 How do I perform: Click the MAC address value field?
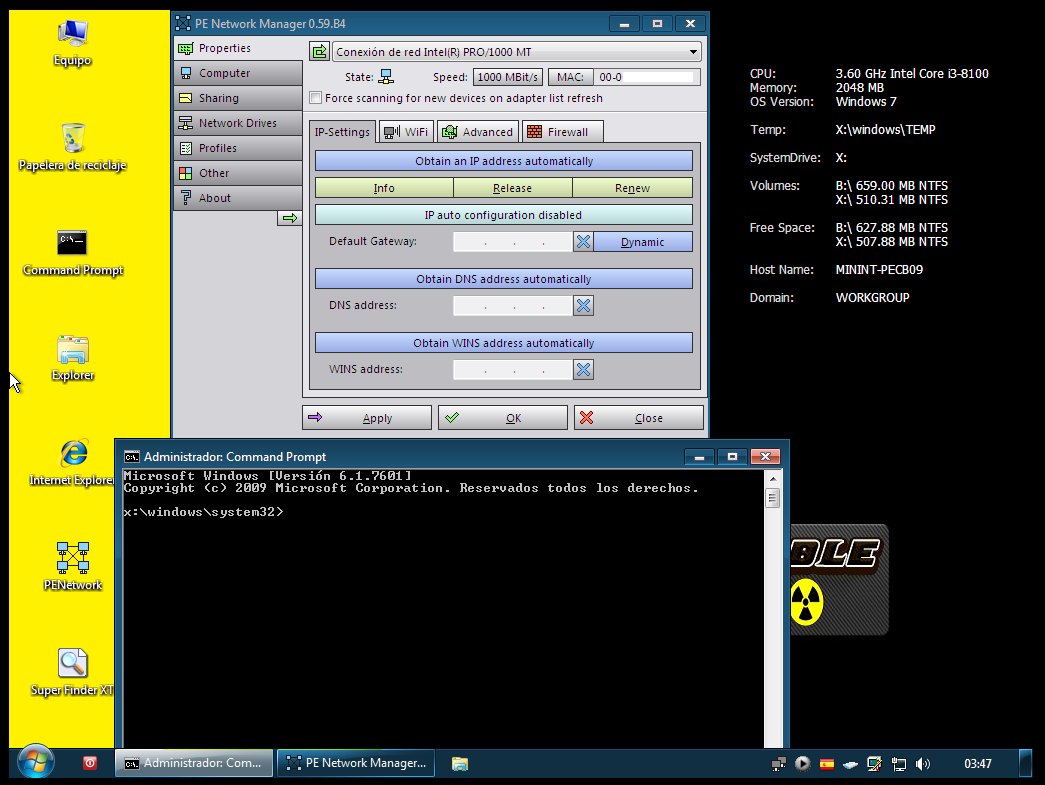(x=646, y=77)
